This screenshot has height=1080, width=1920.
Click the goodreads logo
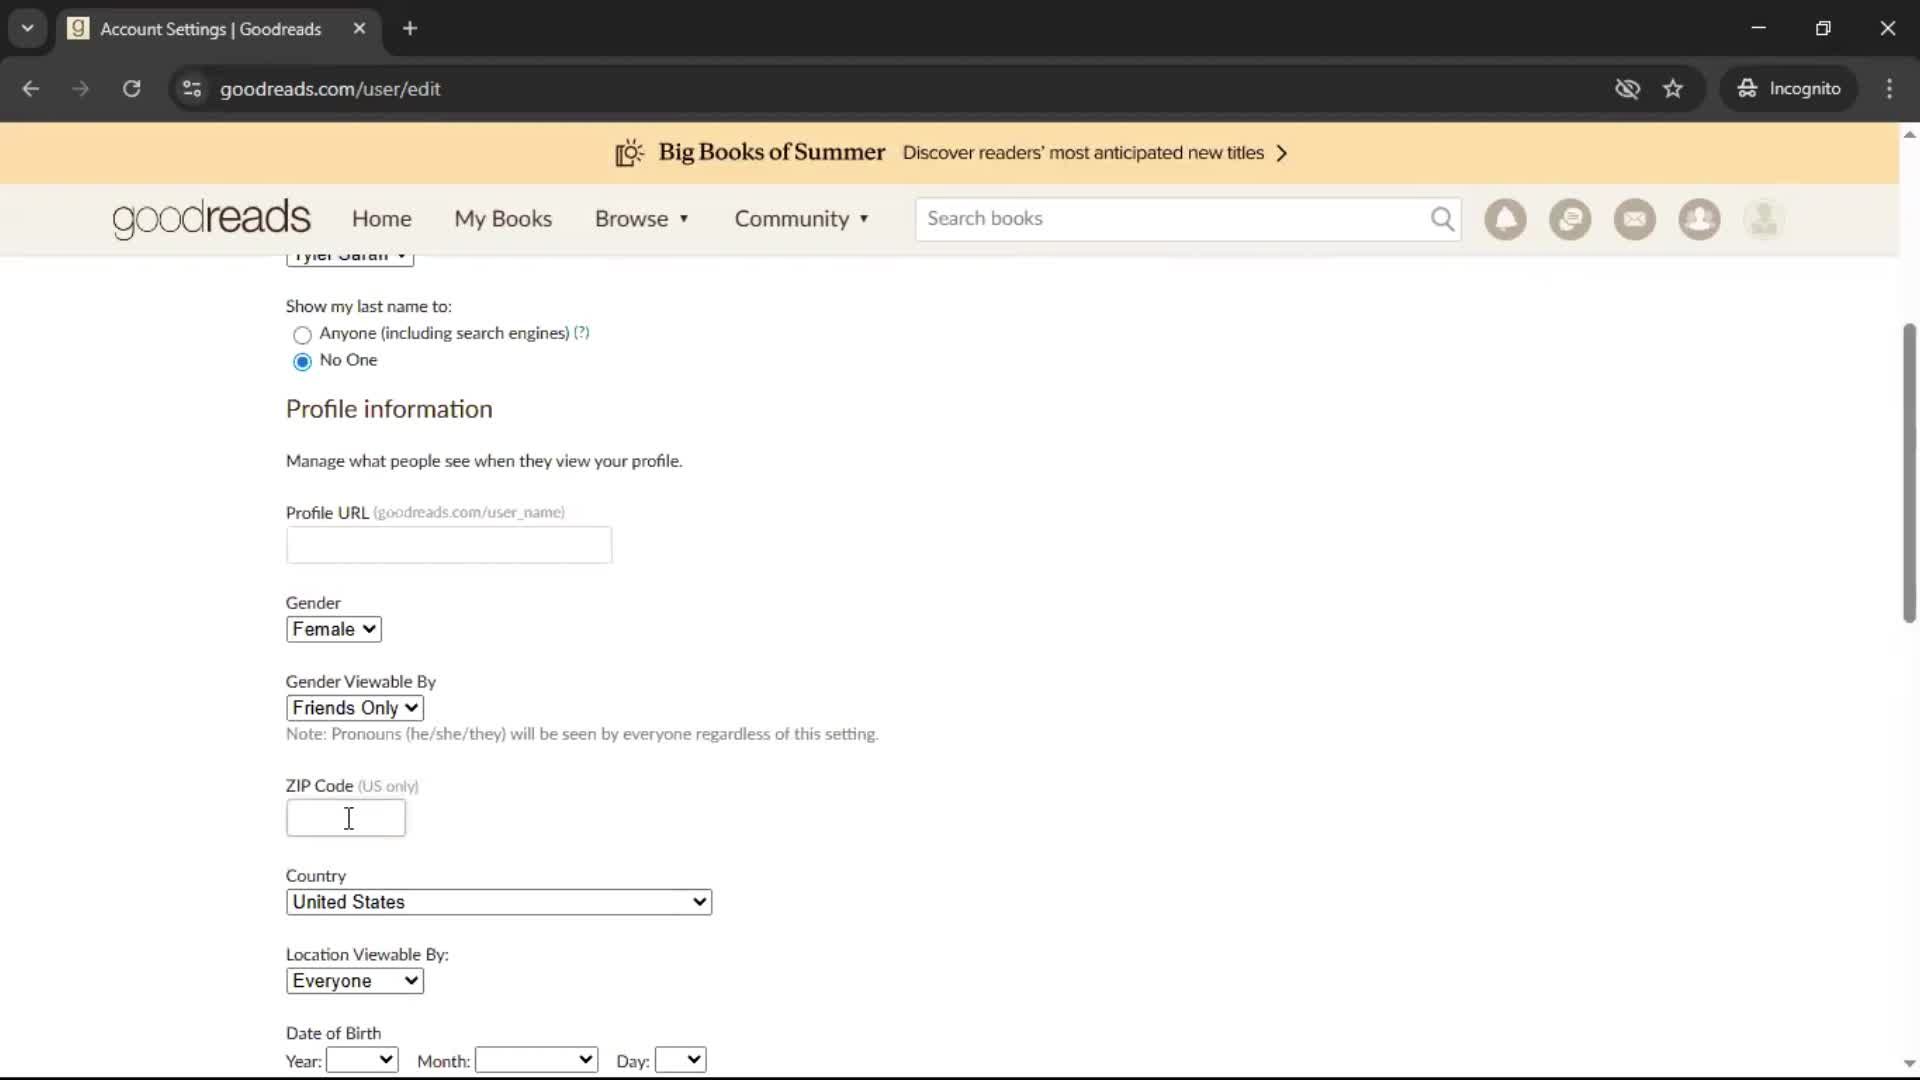tap(211, 218)
